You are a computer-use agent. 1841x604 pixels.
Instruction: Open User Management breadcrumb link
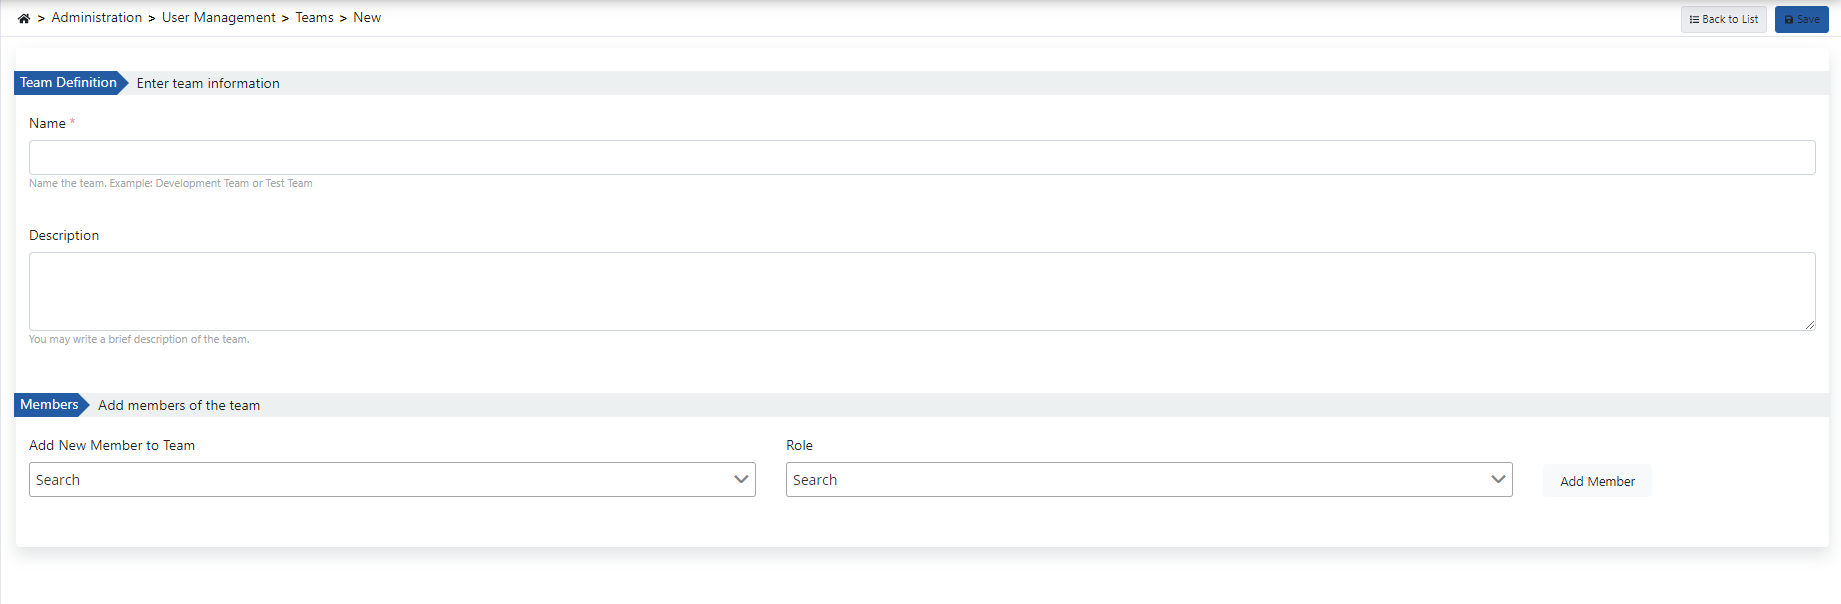point(219,18)
